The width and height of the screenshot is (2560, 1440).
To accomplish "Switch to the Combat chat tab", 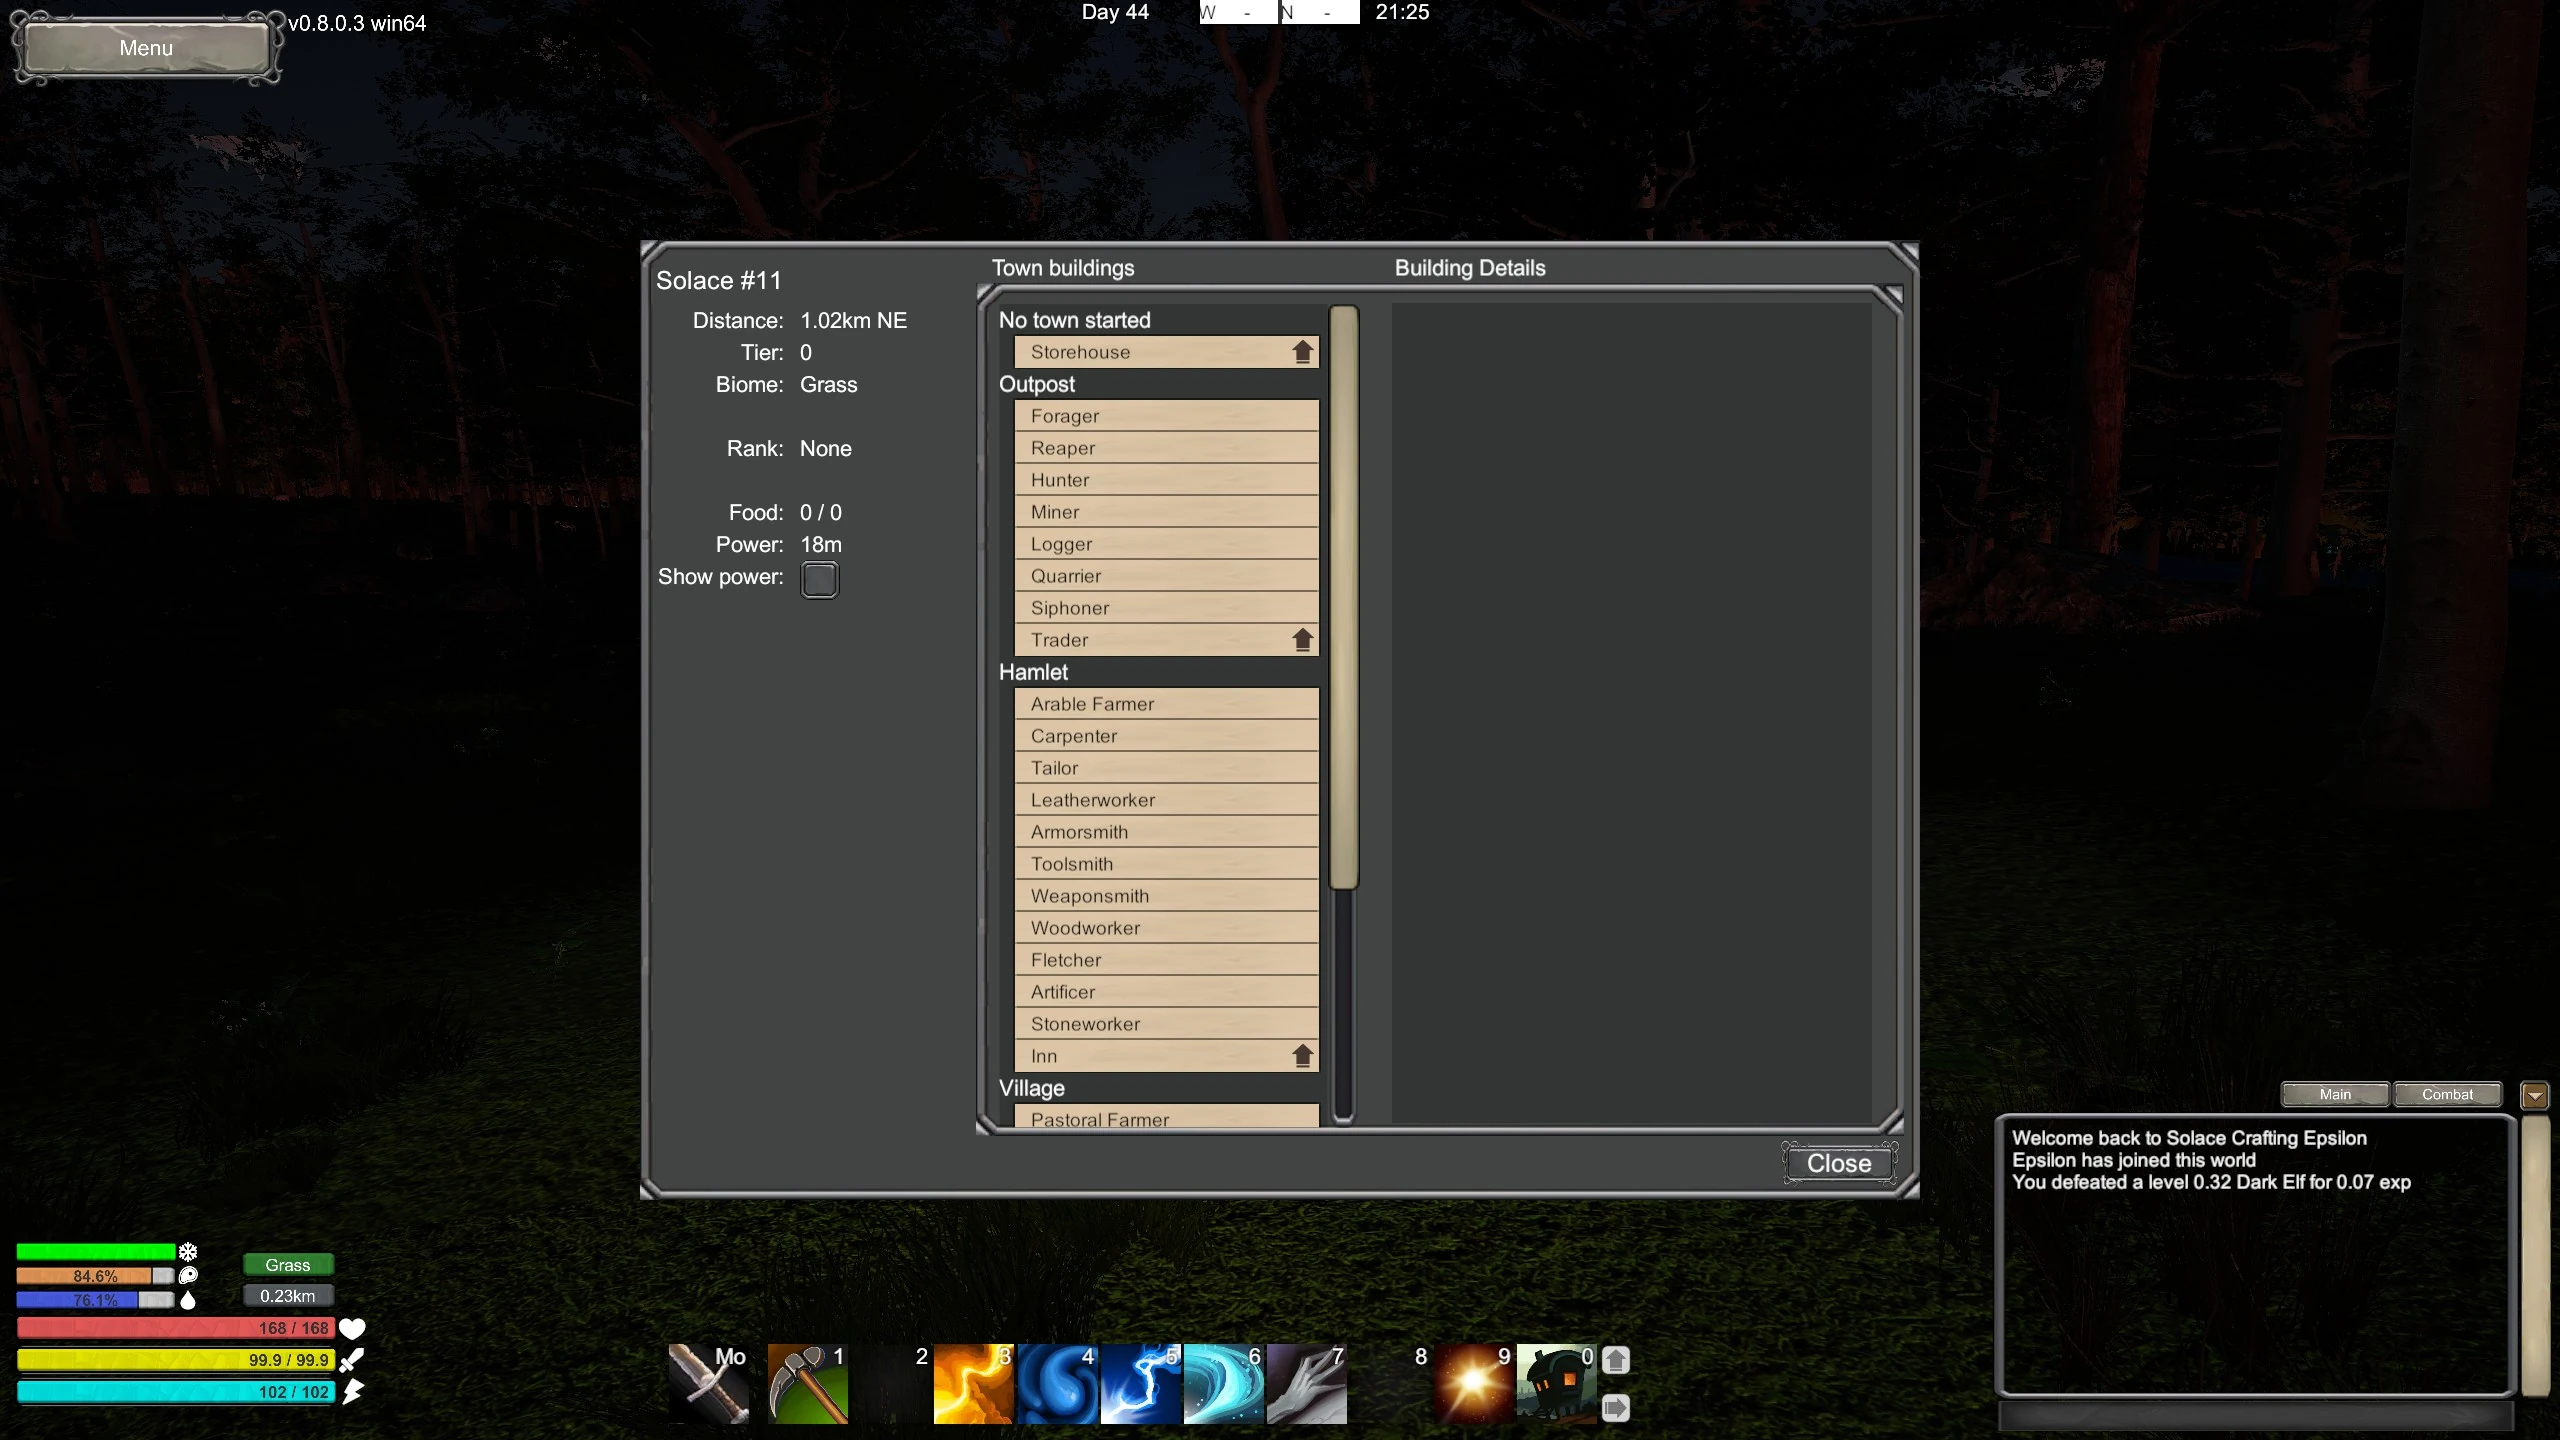I will [2447, 1094].
